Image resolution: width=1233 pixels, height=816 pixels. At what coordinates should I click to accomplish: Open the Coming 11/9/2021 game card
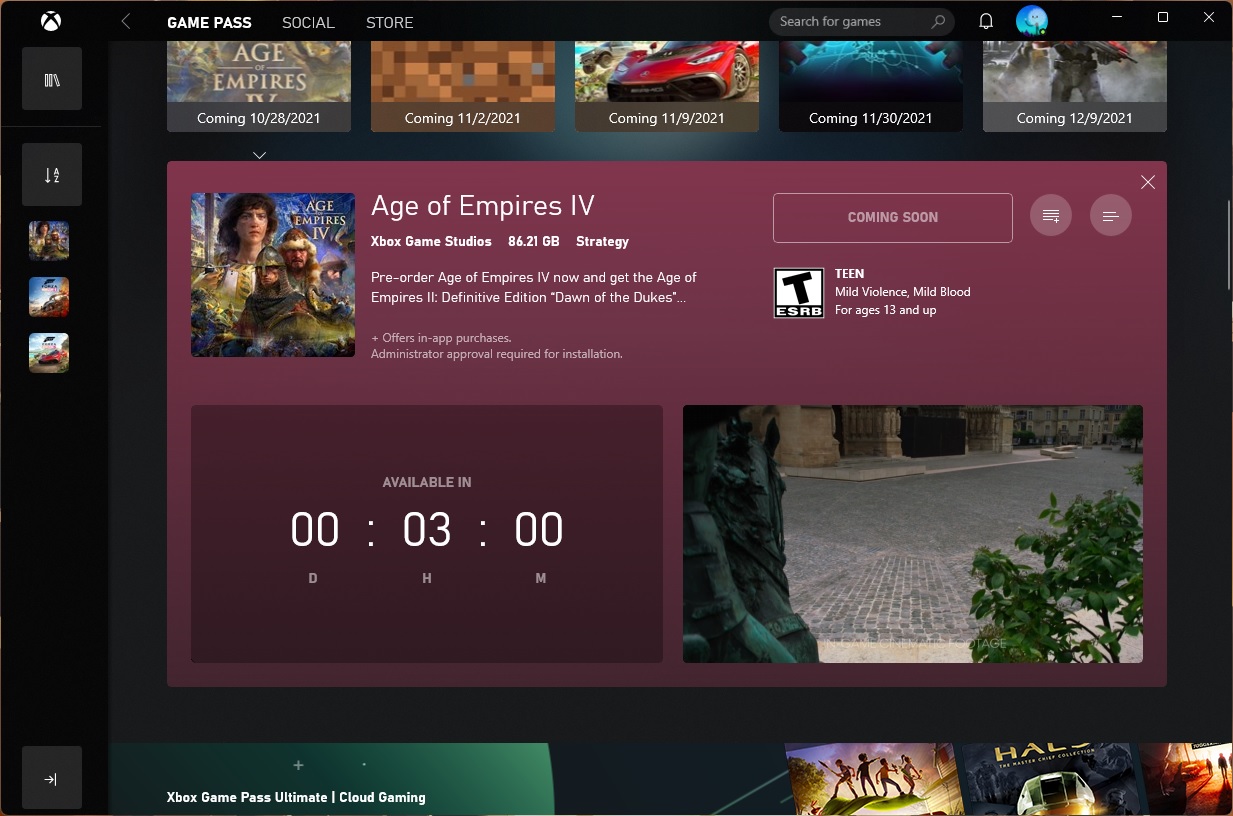(x=667, y=86)
